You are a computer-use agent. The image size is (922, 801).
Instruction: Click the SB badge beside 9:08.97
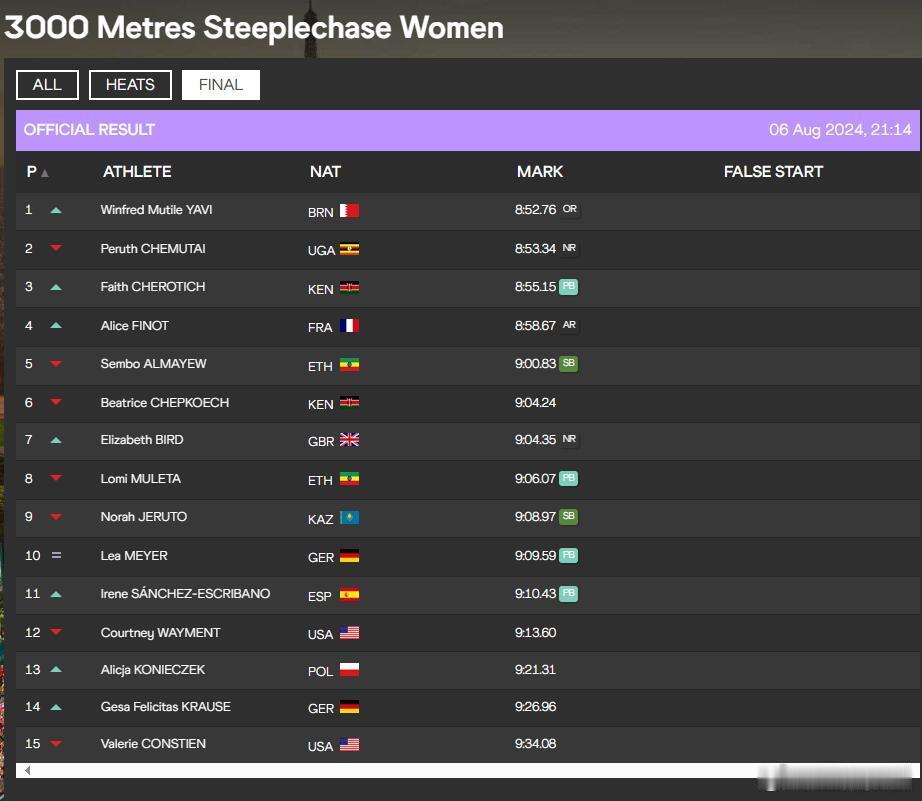pyautogui.click(x=568, y=516)
